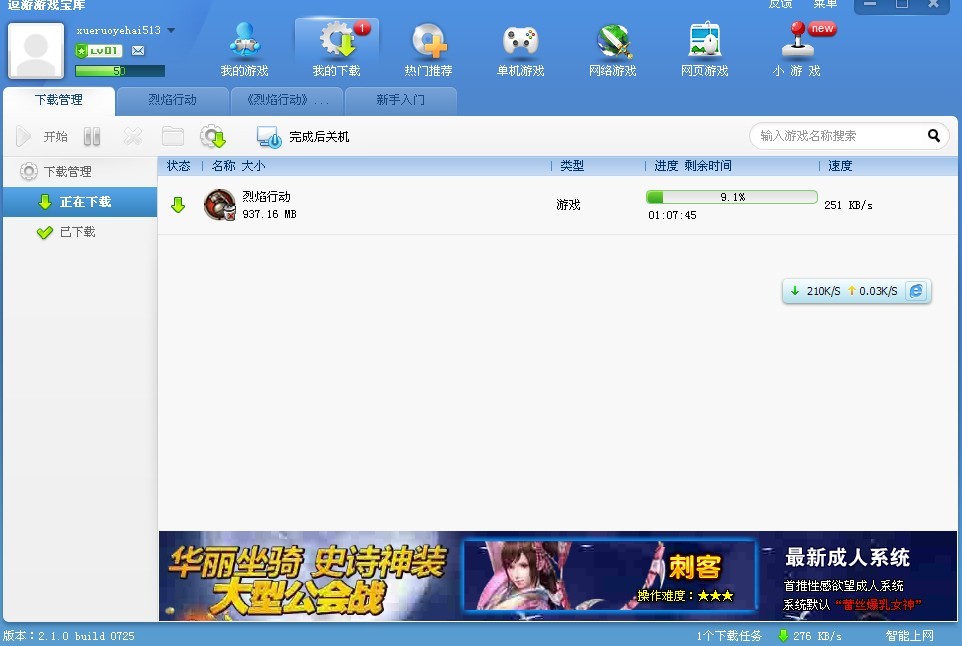Viewport: 962px width, 646px height.
Task: Click the 刺客 character ad image
Action: tap(609, 575)
